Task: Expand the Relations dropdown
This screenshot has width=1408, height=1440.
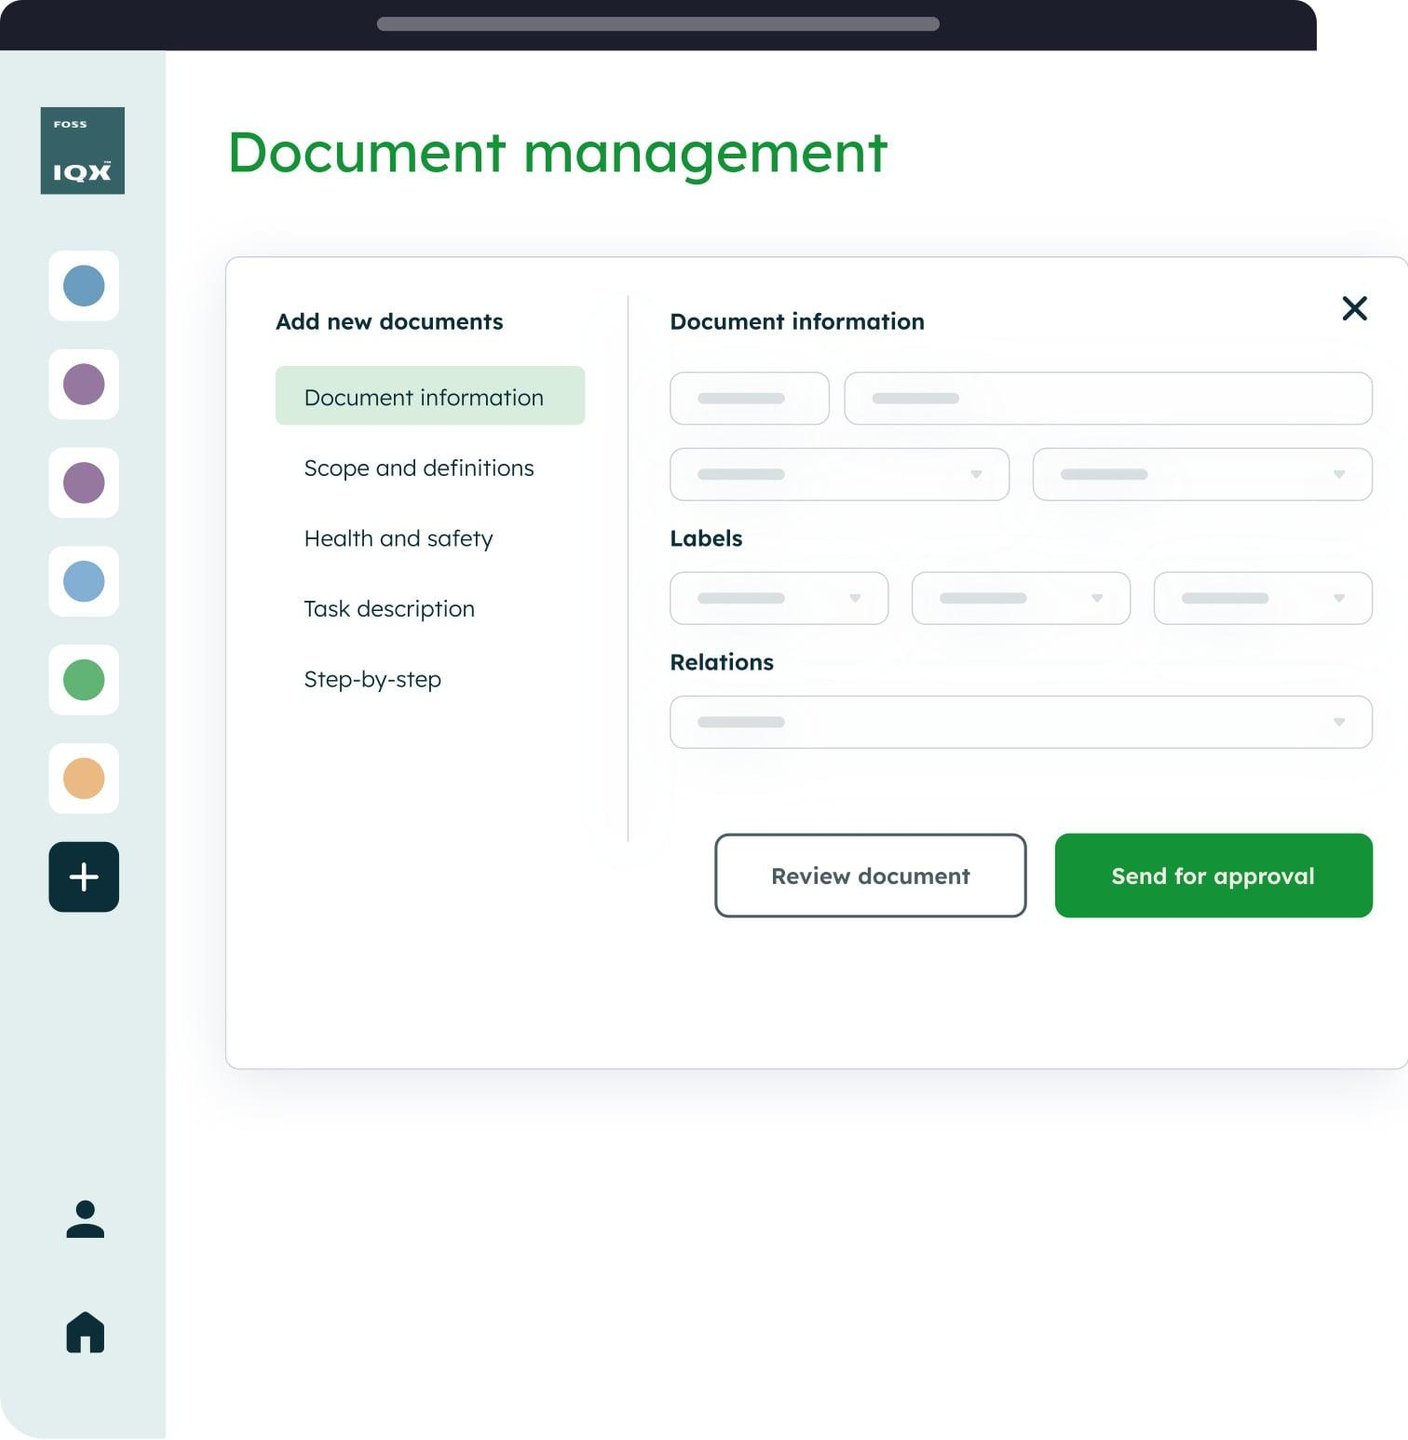Action: pyautogui.click(x=1021, y=722)
